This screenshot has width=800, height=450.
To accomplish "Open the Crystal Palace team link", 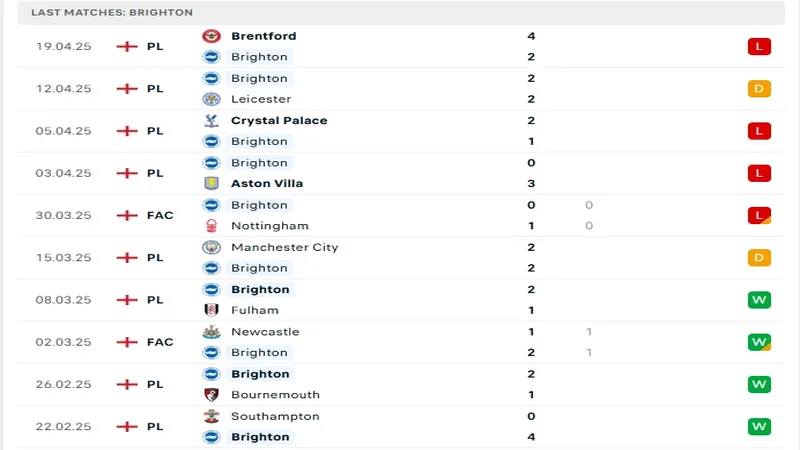I will tap(279, 120).
